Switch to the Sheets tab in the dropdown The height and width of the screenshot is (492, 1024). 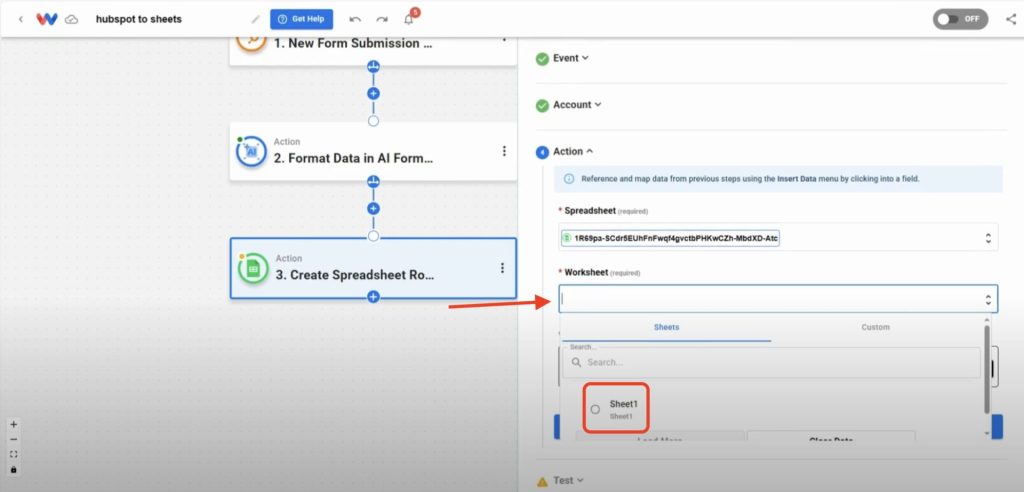pos(666,327)
